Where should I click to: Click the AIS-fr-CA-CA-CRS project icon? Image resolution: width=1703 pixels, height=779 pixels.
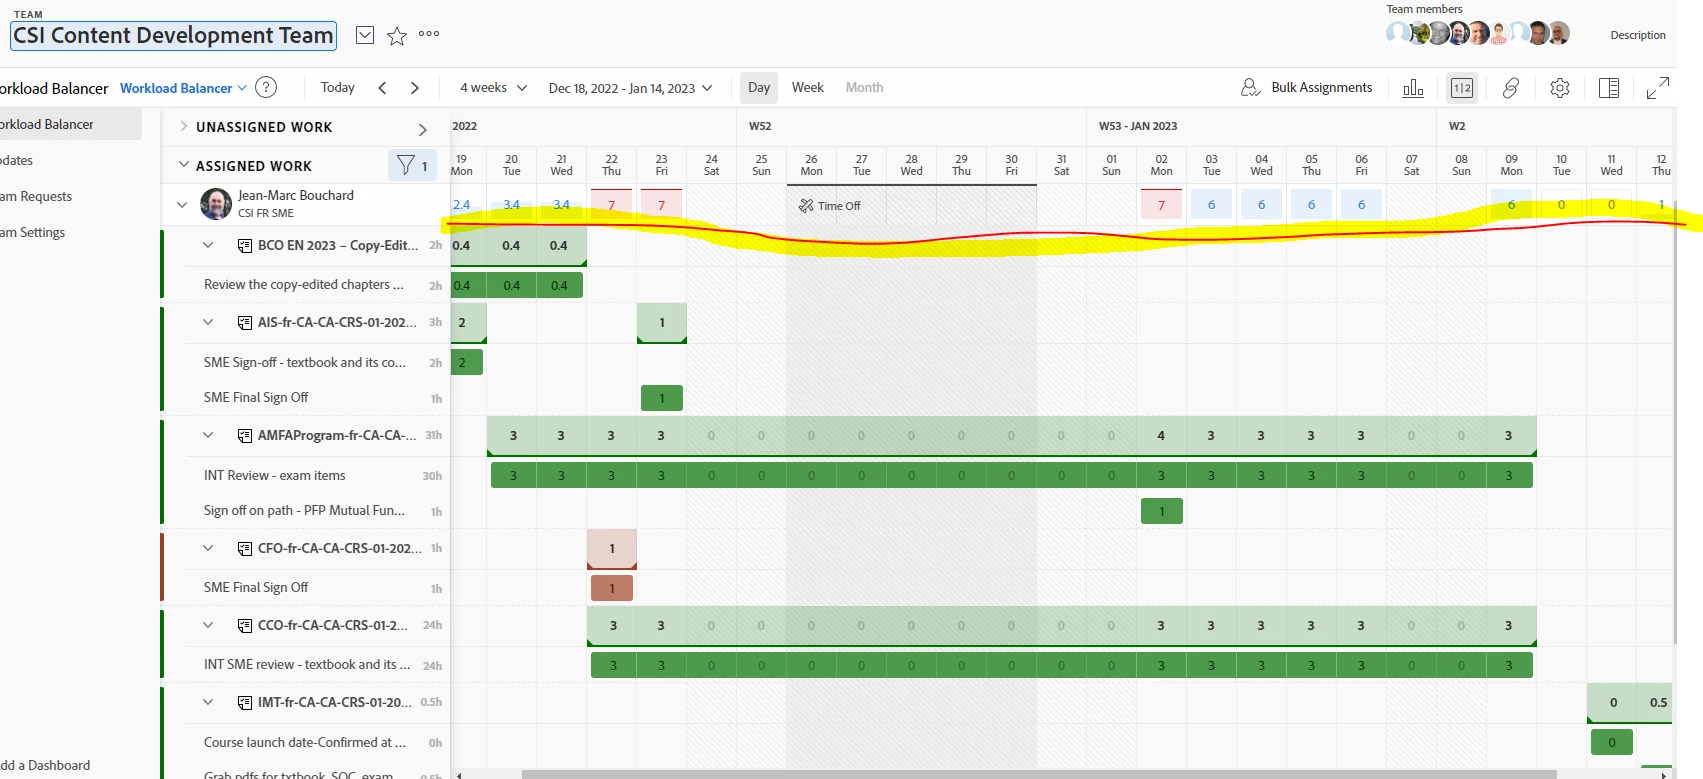point(245,322)
